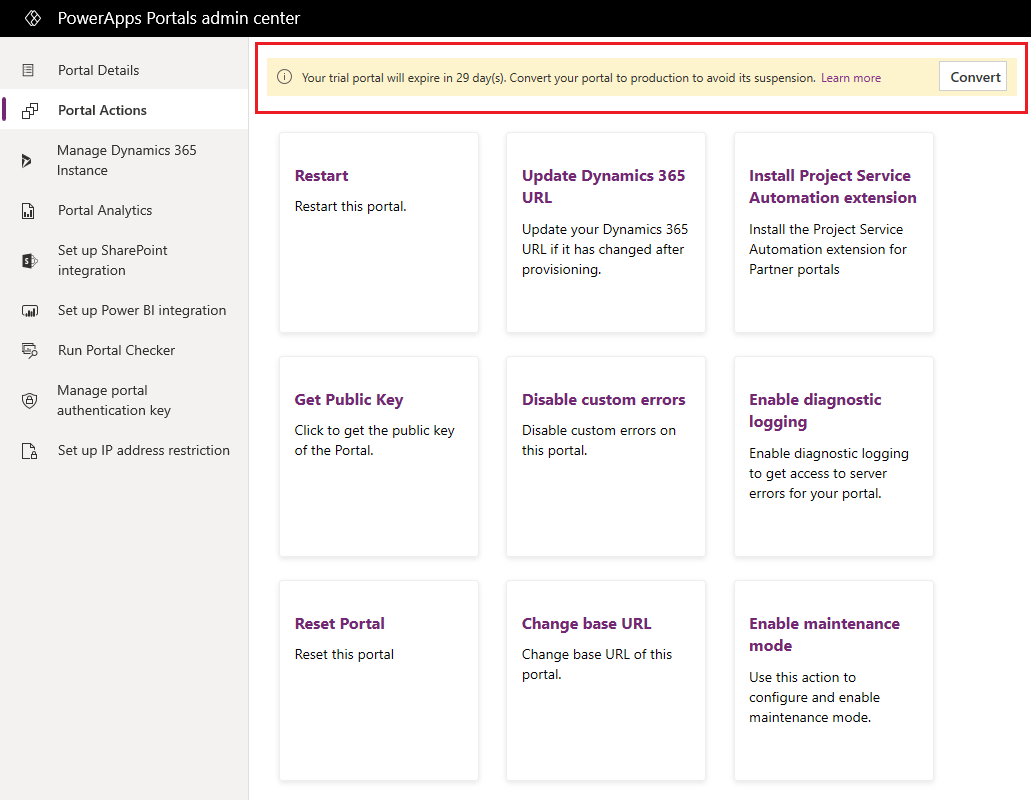This screenshot has height=800, width=1031.
Task: Click the Portal Actions icon in sidebar
Action: [30, 110]
